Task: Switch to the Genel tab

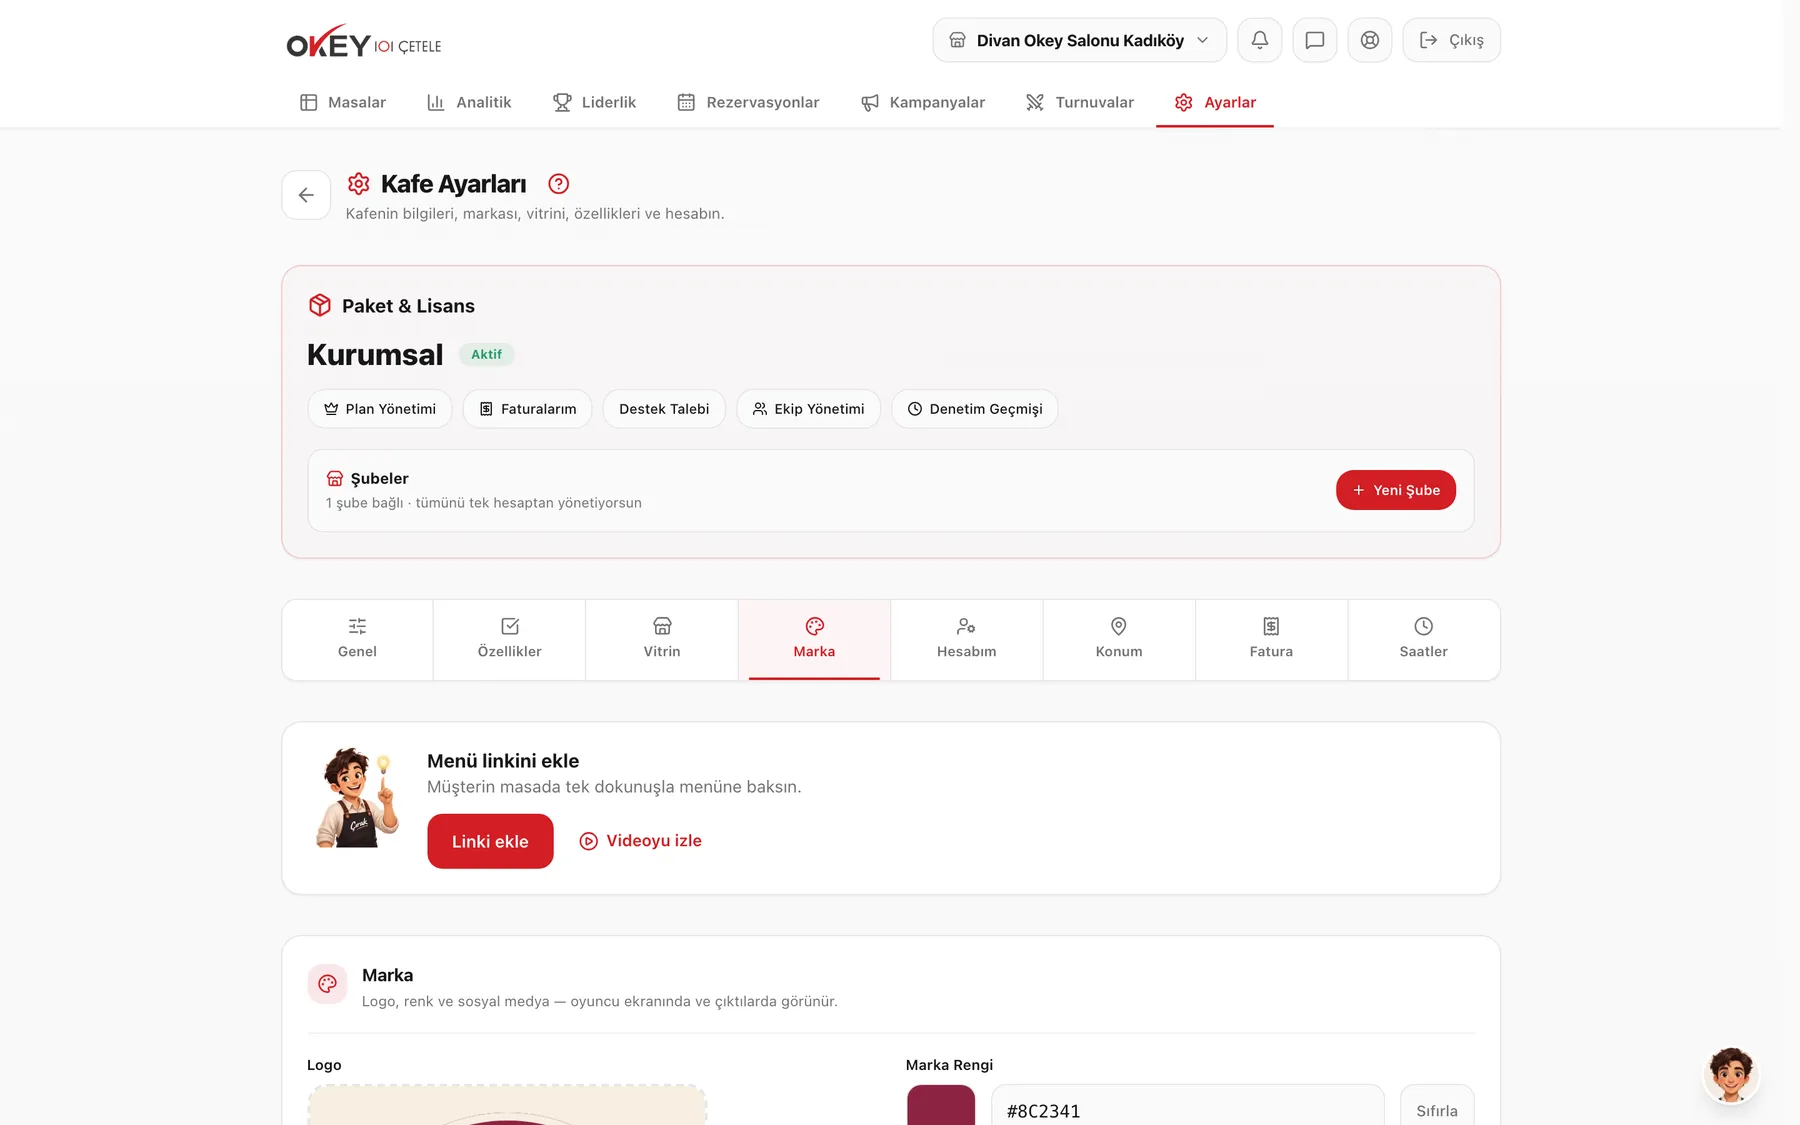Action: [x=357, y=640]
